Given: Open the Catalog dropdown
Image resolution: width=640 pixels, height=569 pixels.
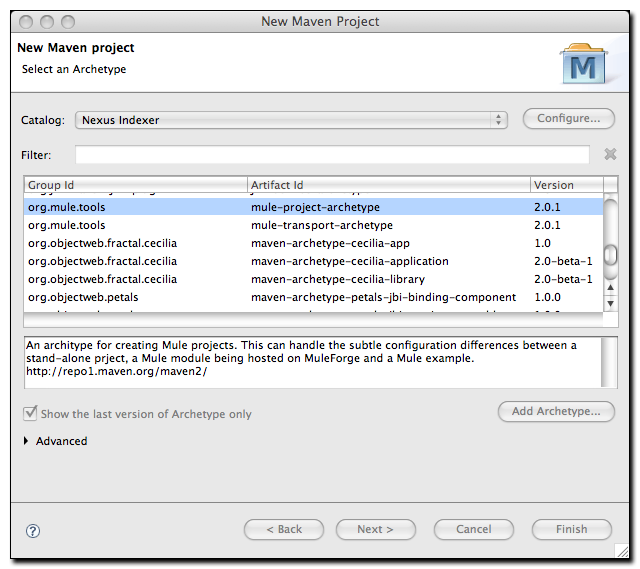Looking at the screenshot, I should click(x=291, y=120).
